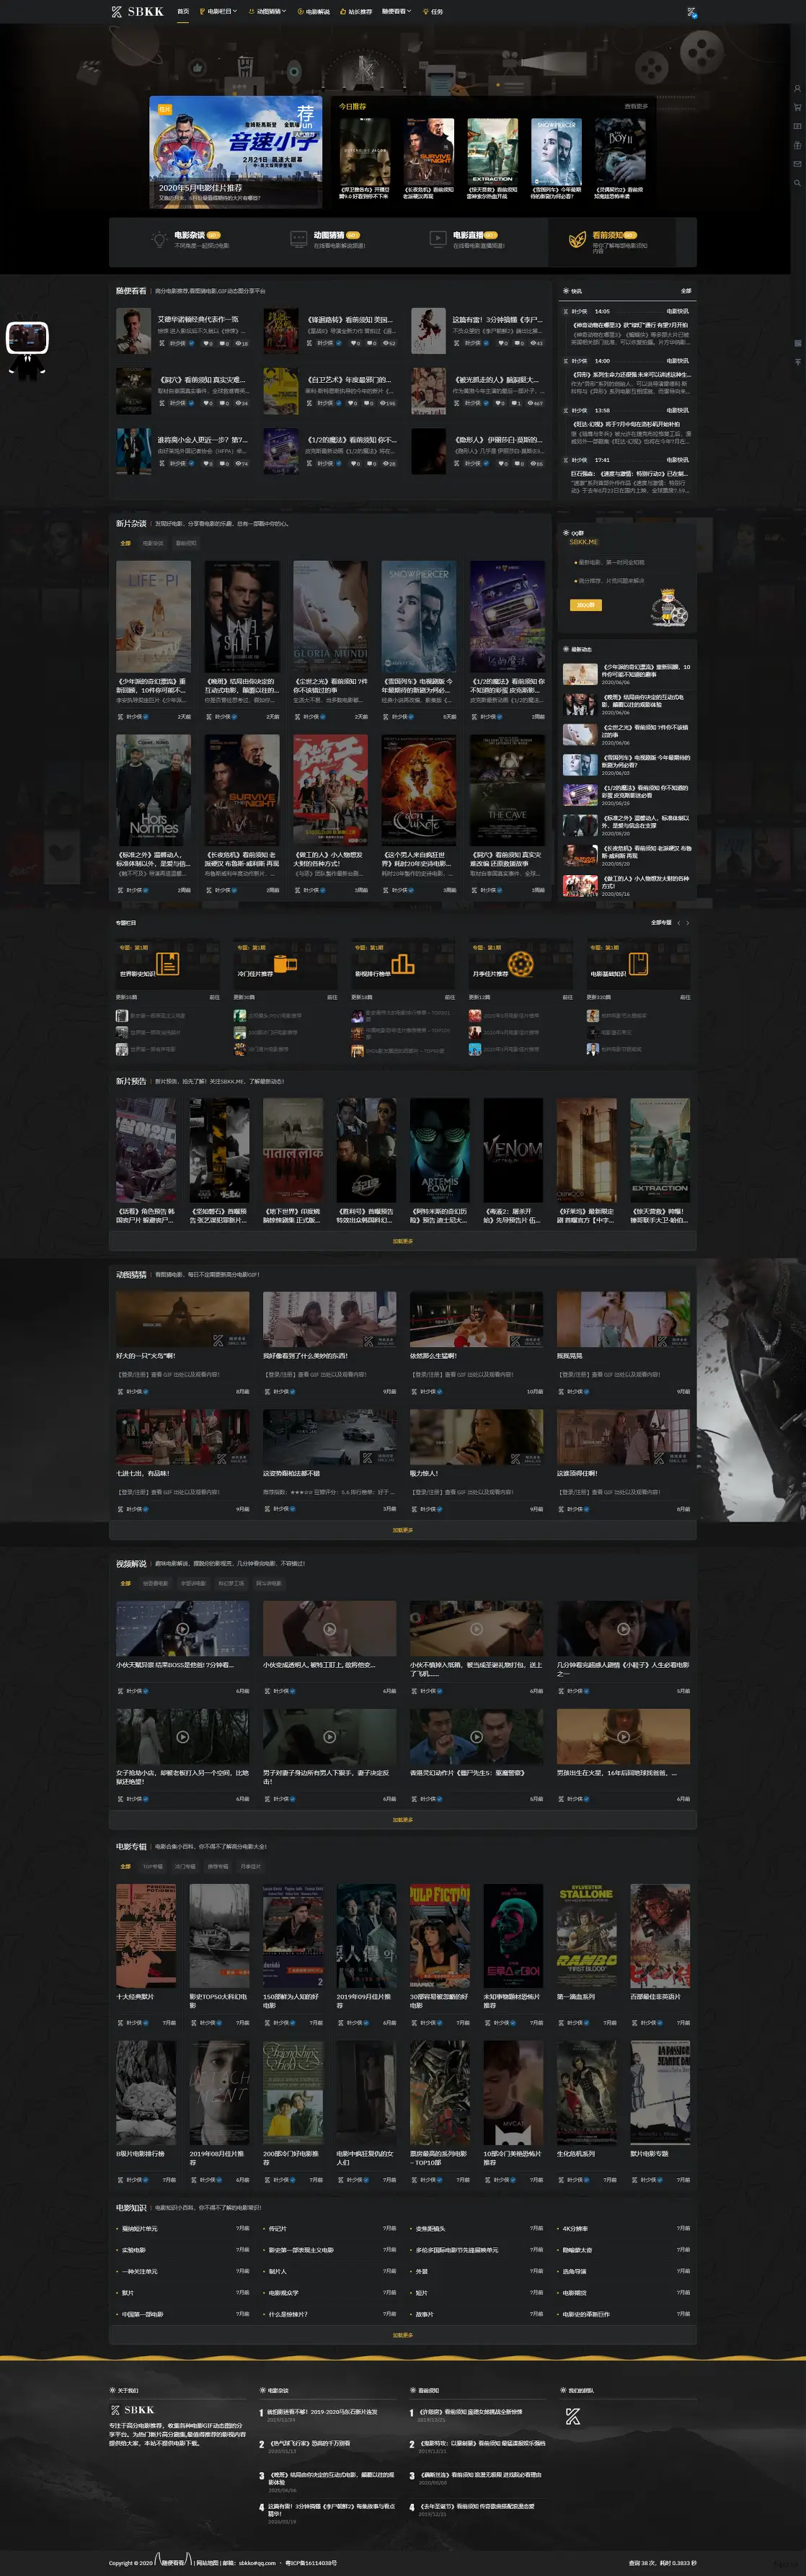Click the 世界影史知识 document icon

tap(168, 964)
